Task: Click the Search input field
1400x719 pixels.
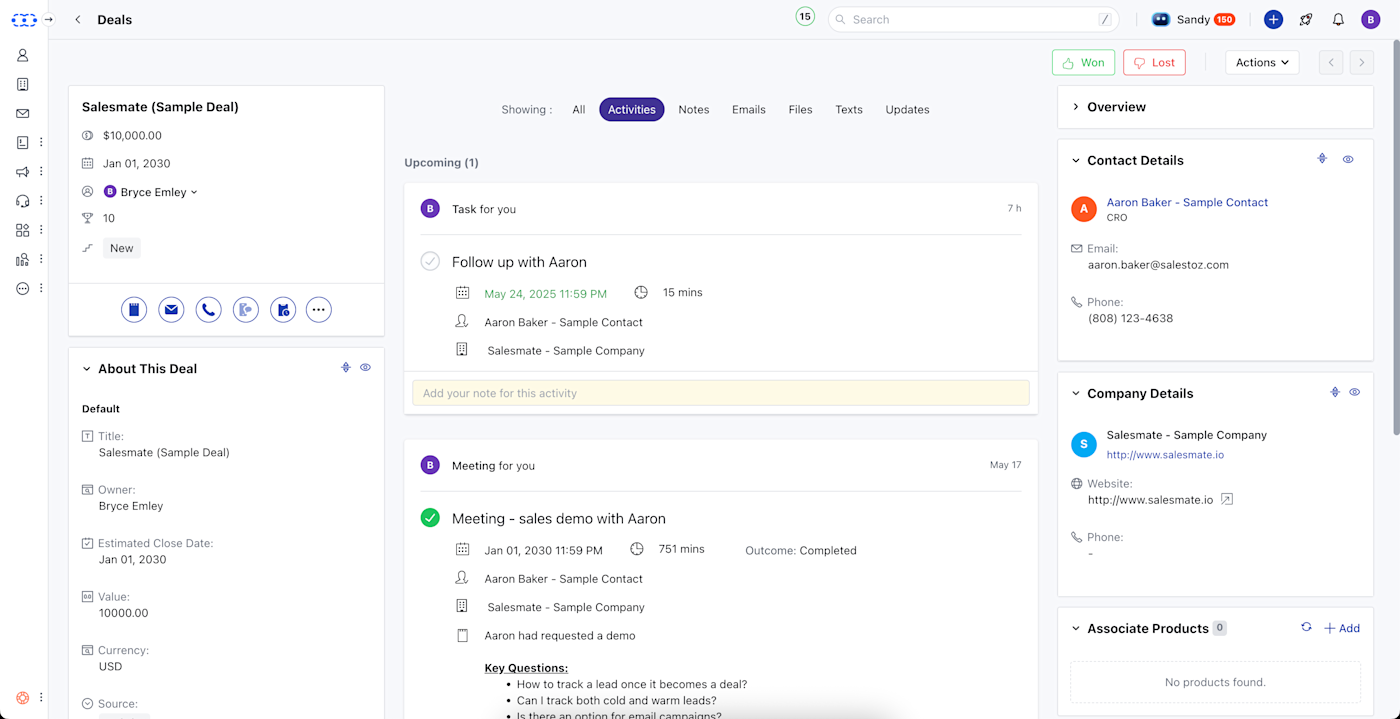Action: click(x=972, y=20)
